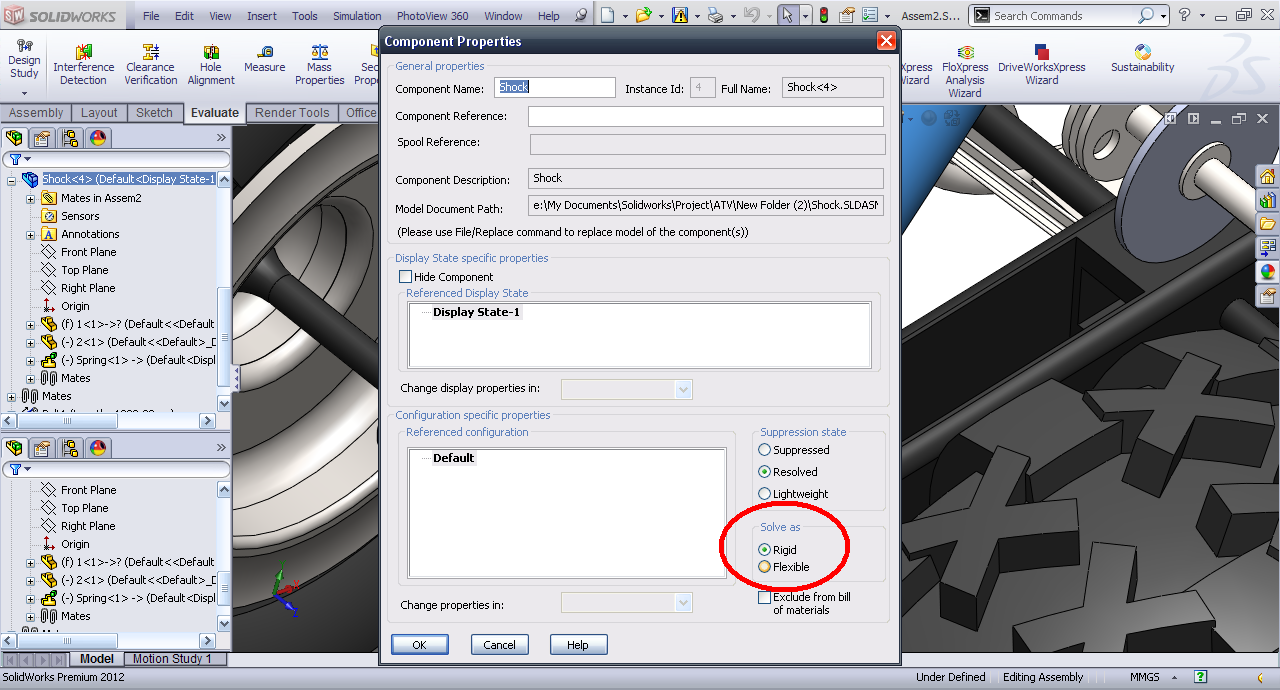Switch to the Sketch tab
The width and height of the screenshot is (1280, 690).
tap(154, 113)
